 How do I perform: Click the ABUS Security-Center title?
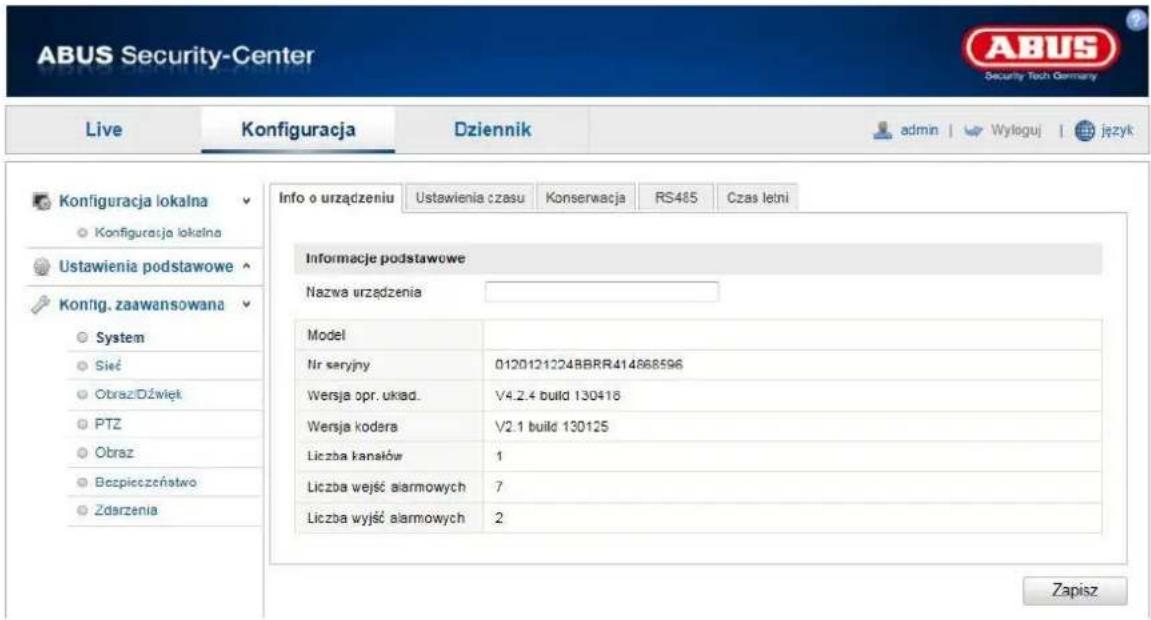pos(175,56)
